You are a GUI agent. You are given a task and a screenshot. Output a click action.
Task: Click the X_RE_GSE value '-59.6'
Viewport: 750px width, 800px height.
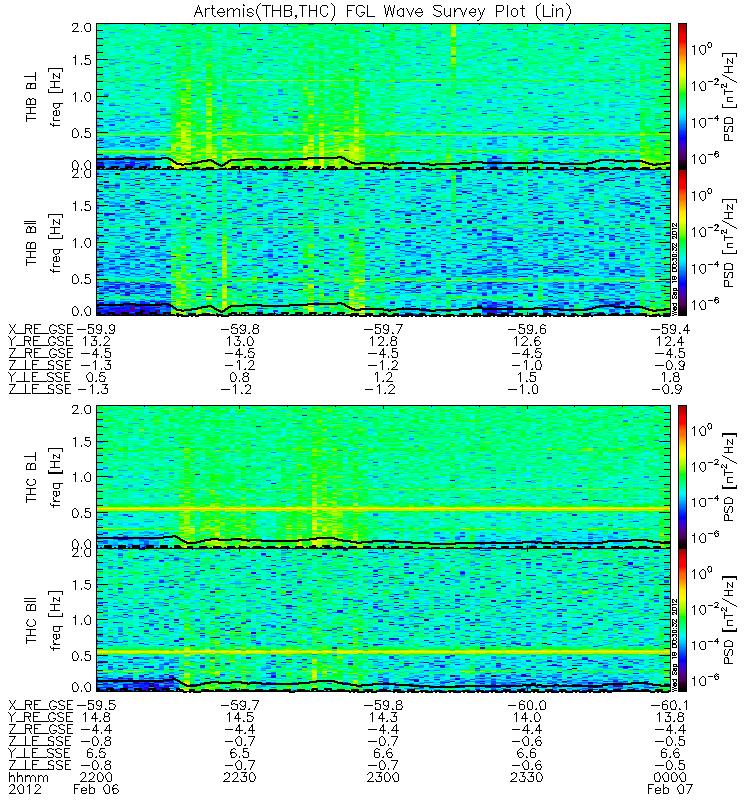click(x=527, y=329)
